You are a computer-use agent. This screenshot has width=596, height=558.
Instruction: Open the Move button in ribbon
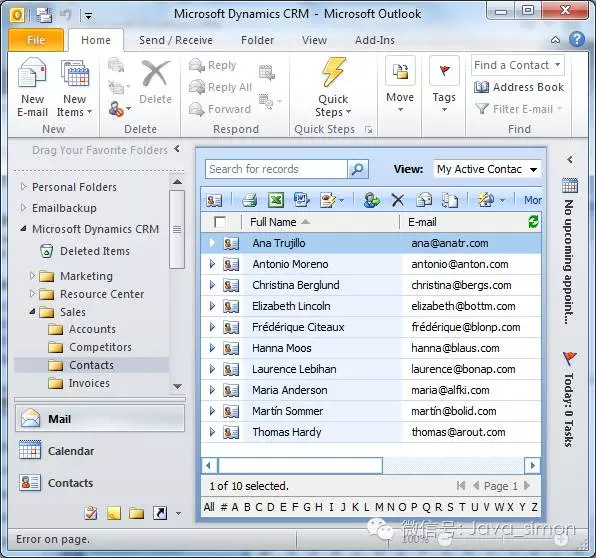tap(400, 84)
